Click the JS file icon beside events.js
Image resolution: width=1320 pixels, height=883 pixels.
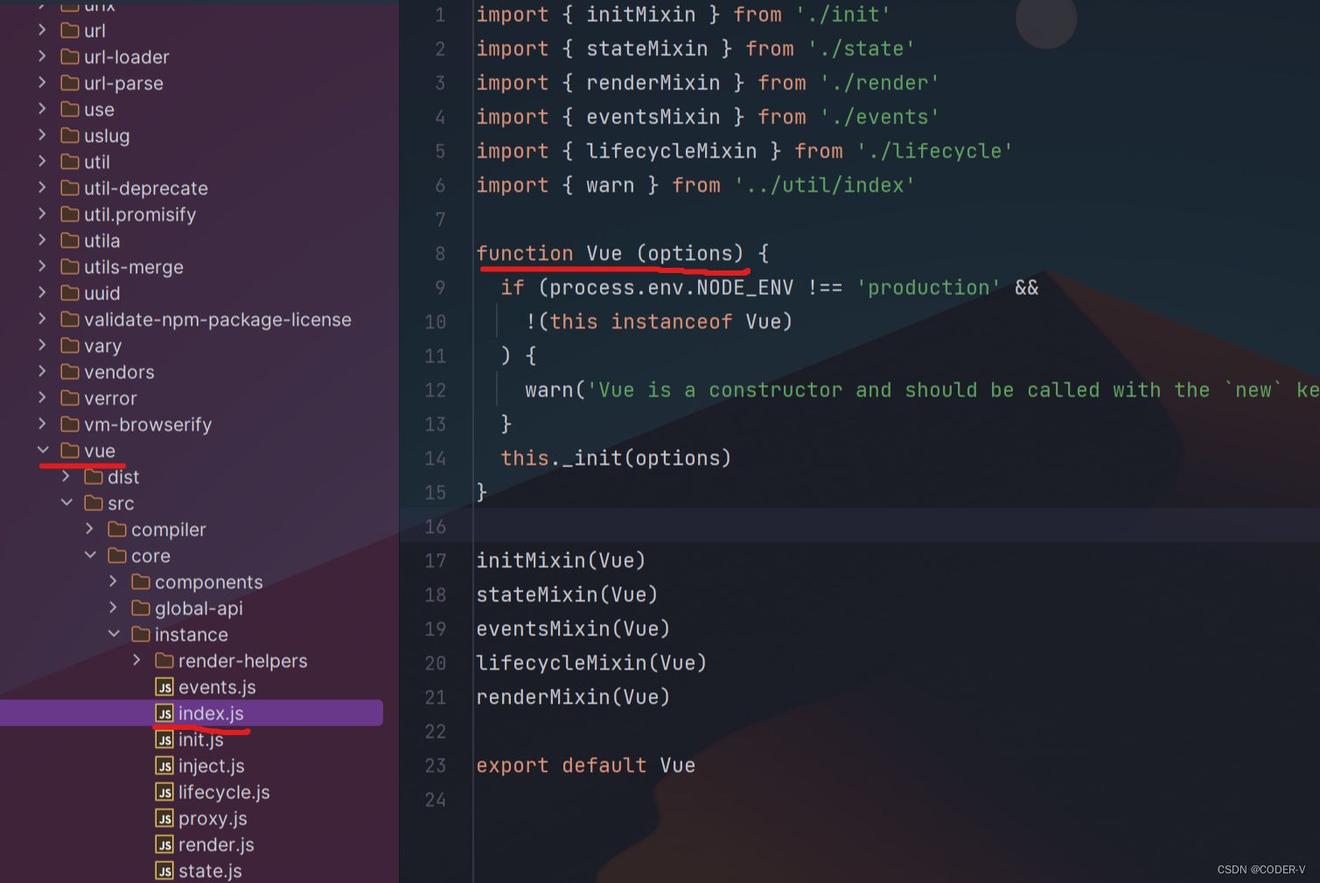(164, 687)
